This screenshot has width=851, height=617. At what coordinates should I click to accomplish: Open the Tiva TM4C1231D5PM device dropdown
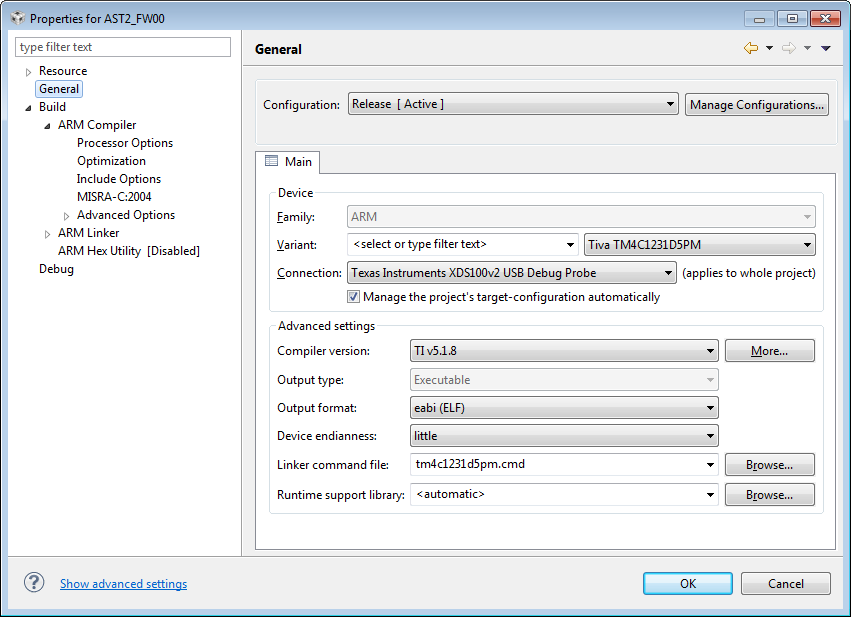click(700, 245)
